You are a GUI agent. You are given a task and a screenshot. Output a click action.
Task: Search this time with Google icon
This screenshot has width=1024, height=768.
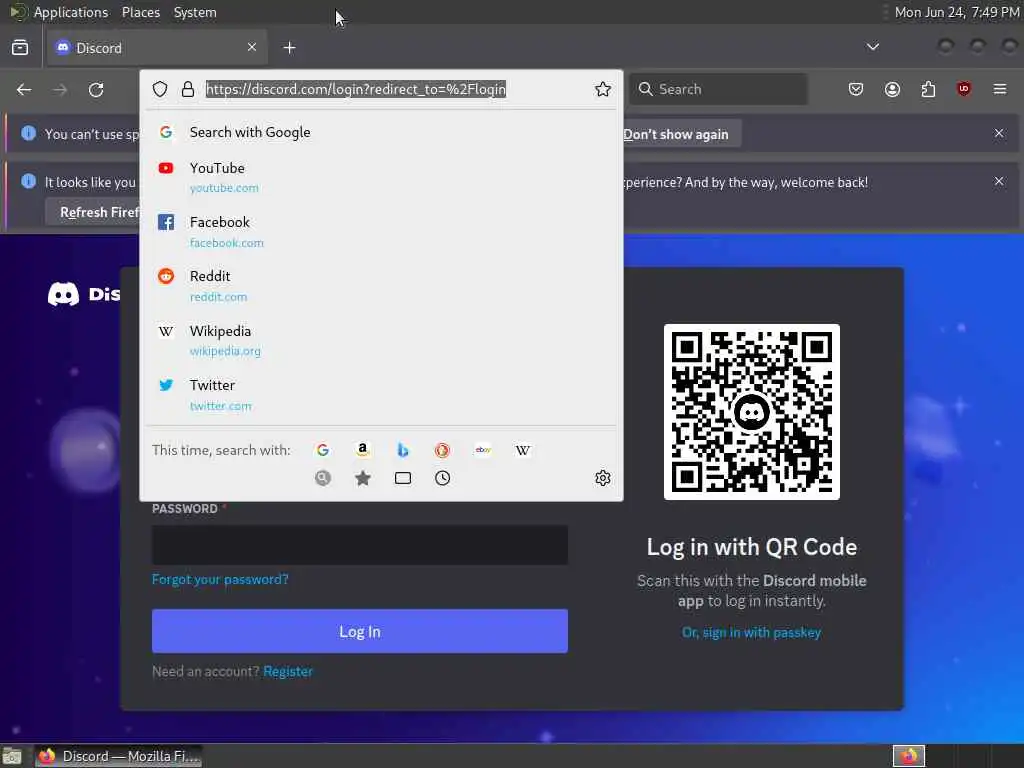pyautogui.click(x=323, y=450)
